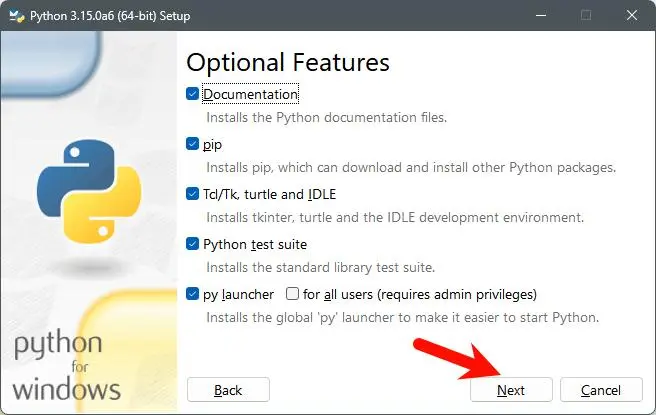
Task: Click the 'py launcher' label
Action: pos(238,295)
